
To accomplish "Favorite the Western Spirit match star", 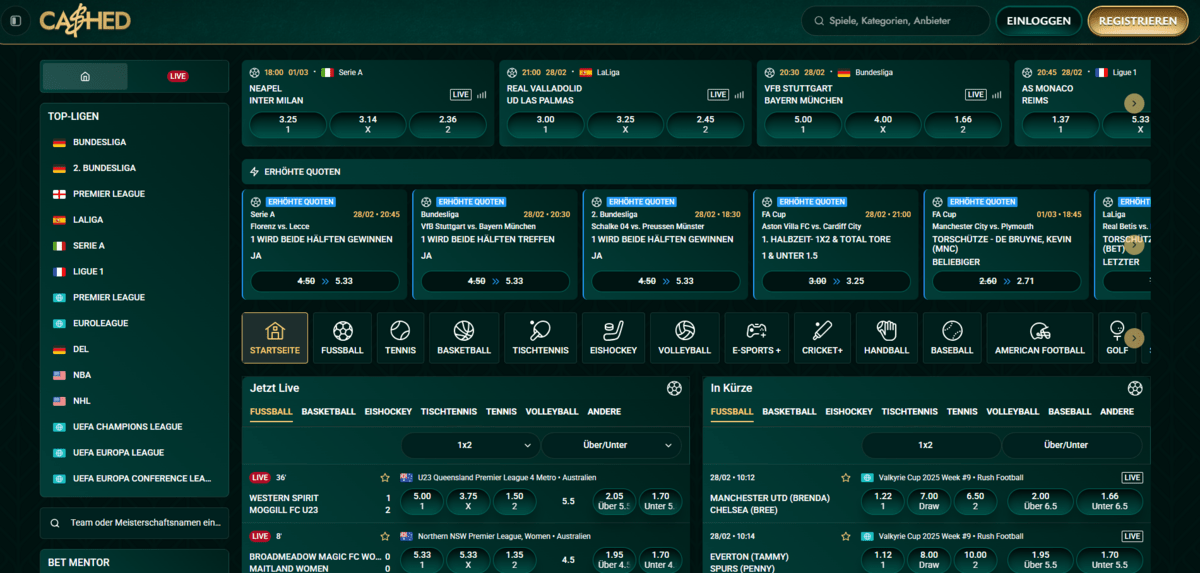I will coord(385,478).
